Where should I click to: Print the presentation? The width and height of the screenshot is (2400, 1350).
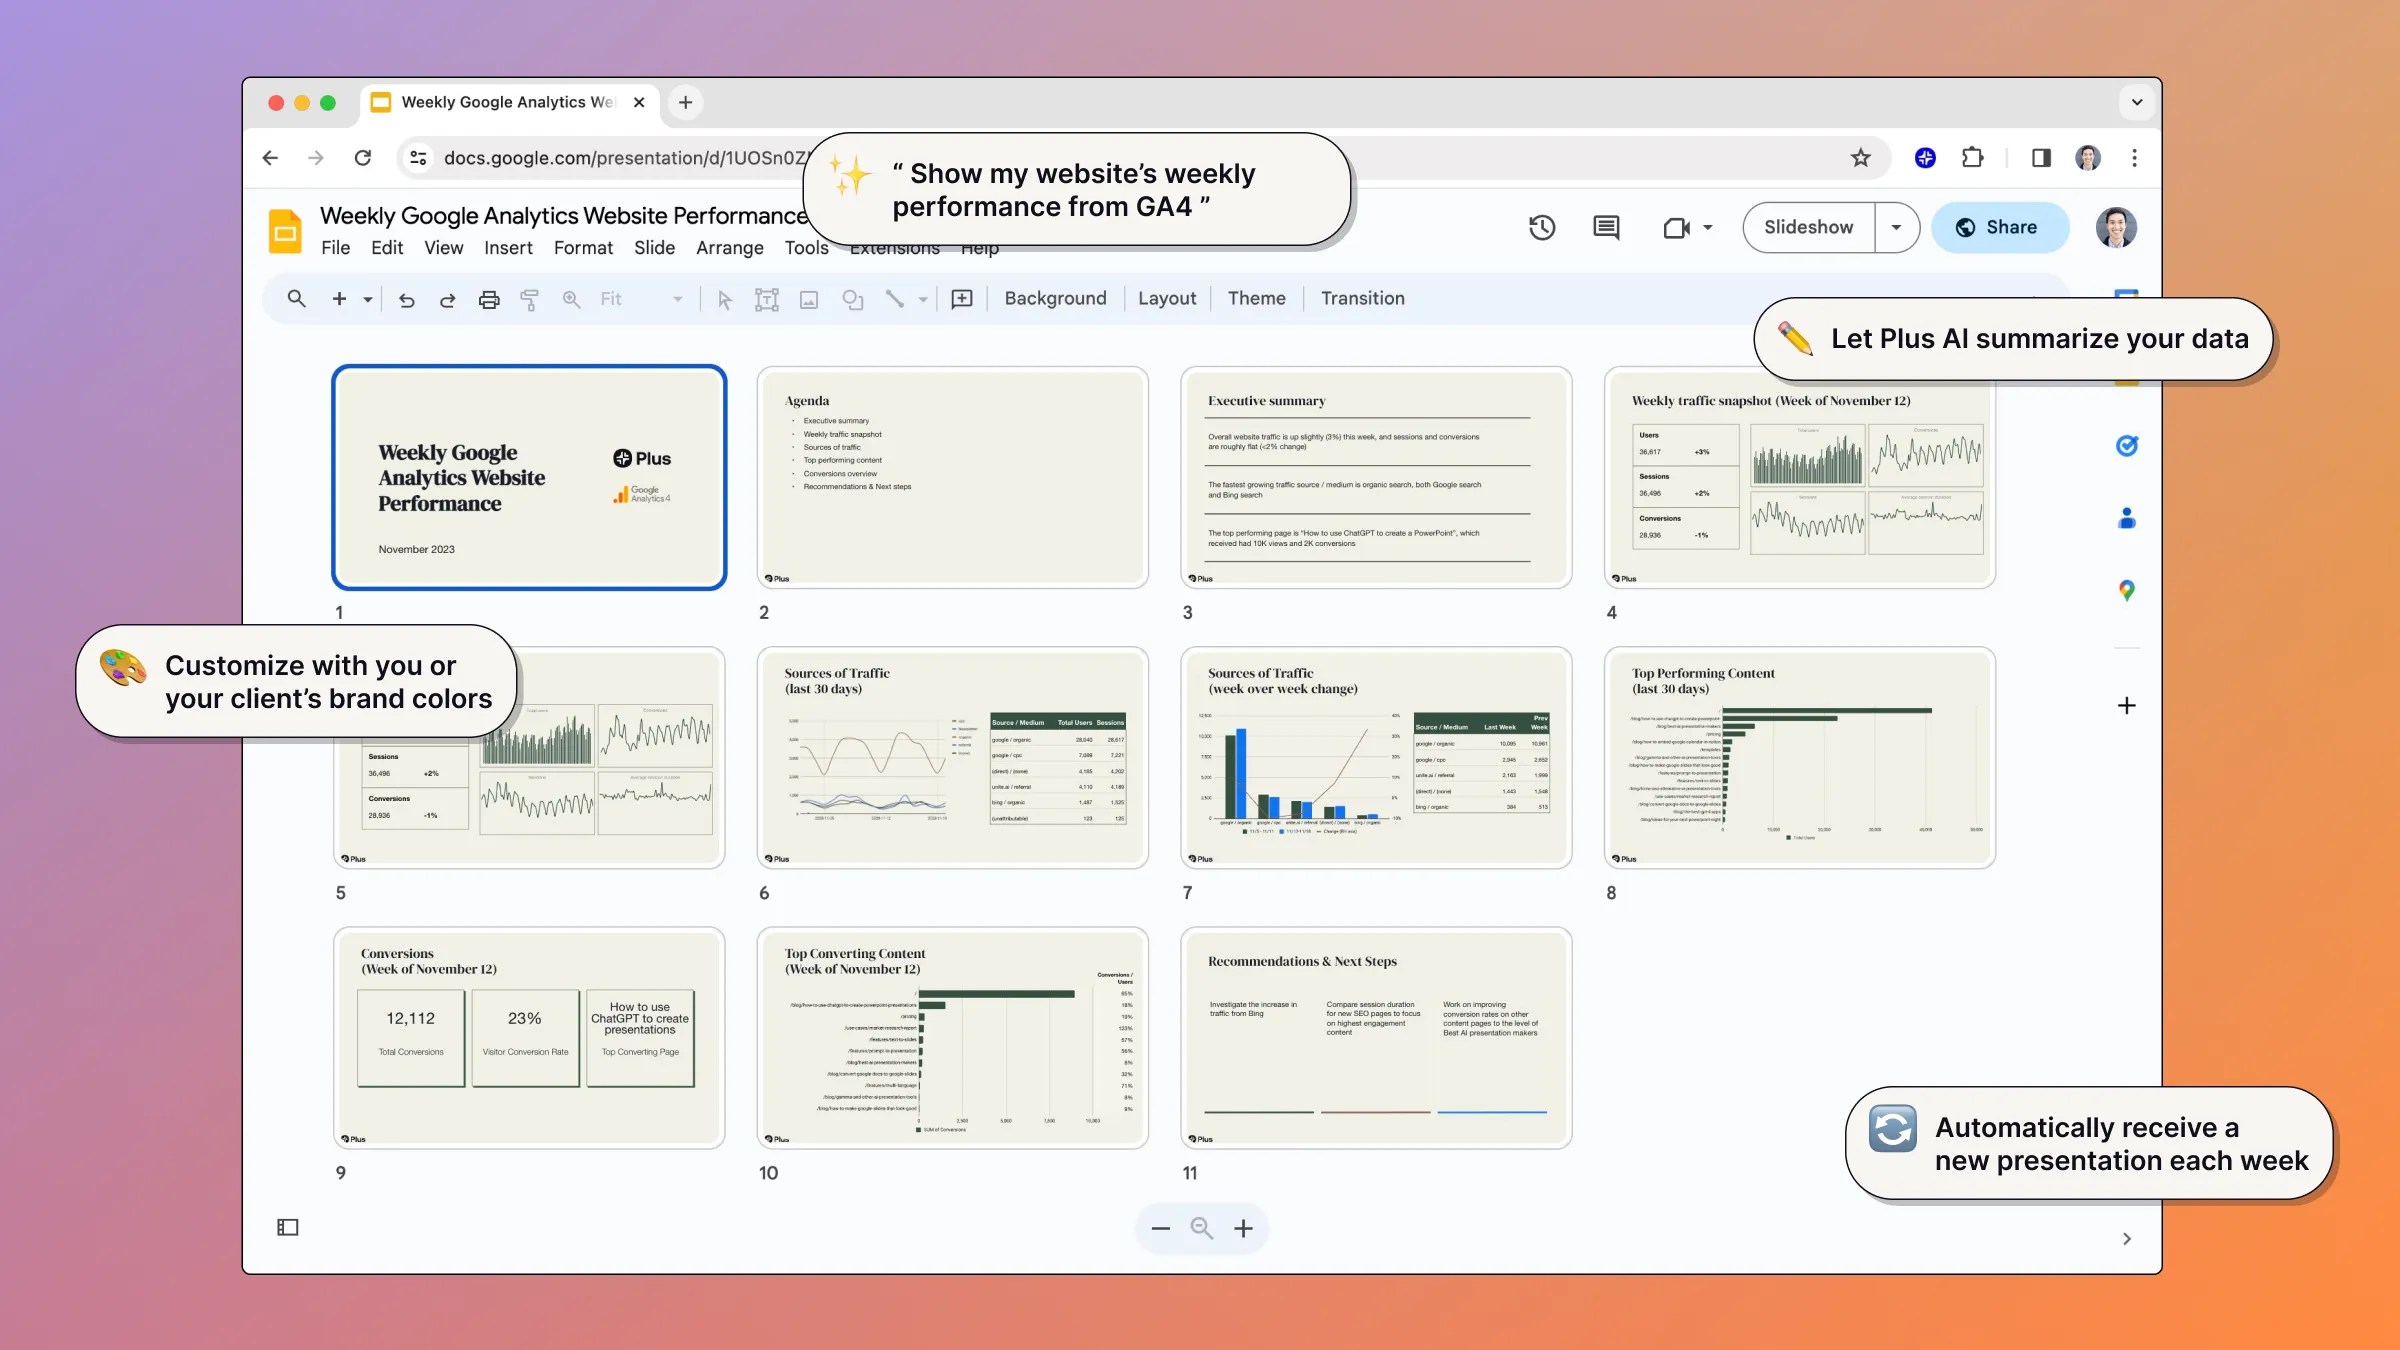pyautogui.click(x=489, y=299)
